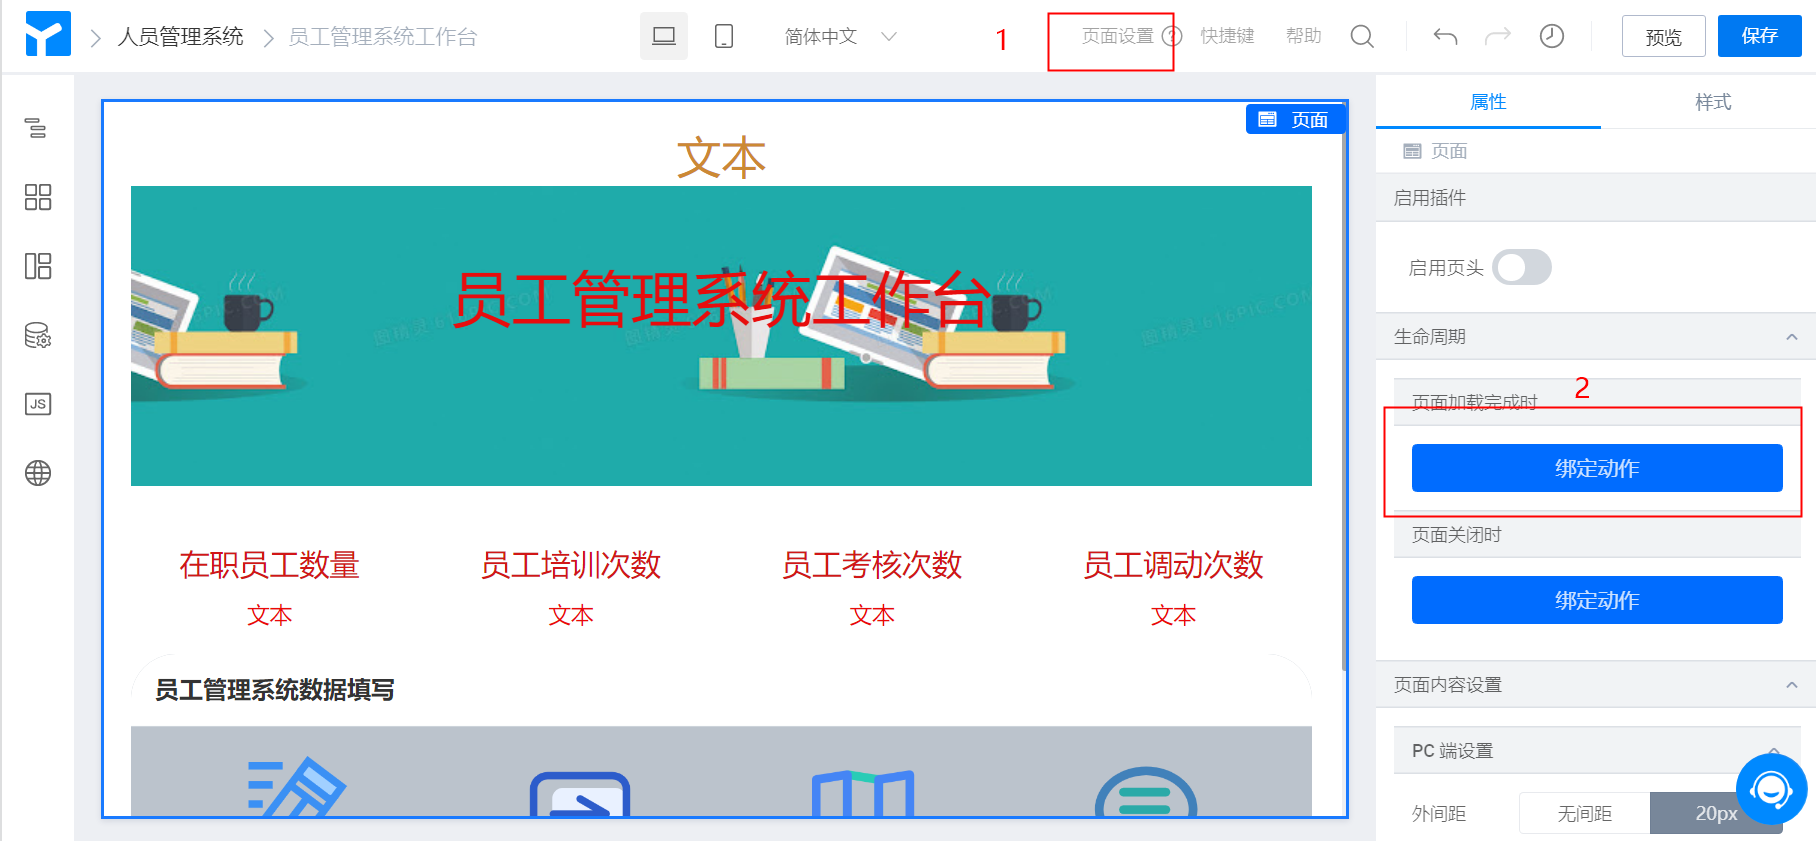Redo the last undone edit
1816x841 pixels.
pos(1498,36)
